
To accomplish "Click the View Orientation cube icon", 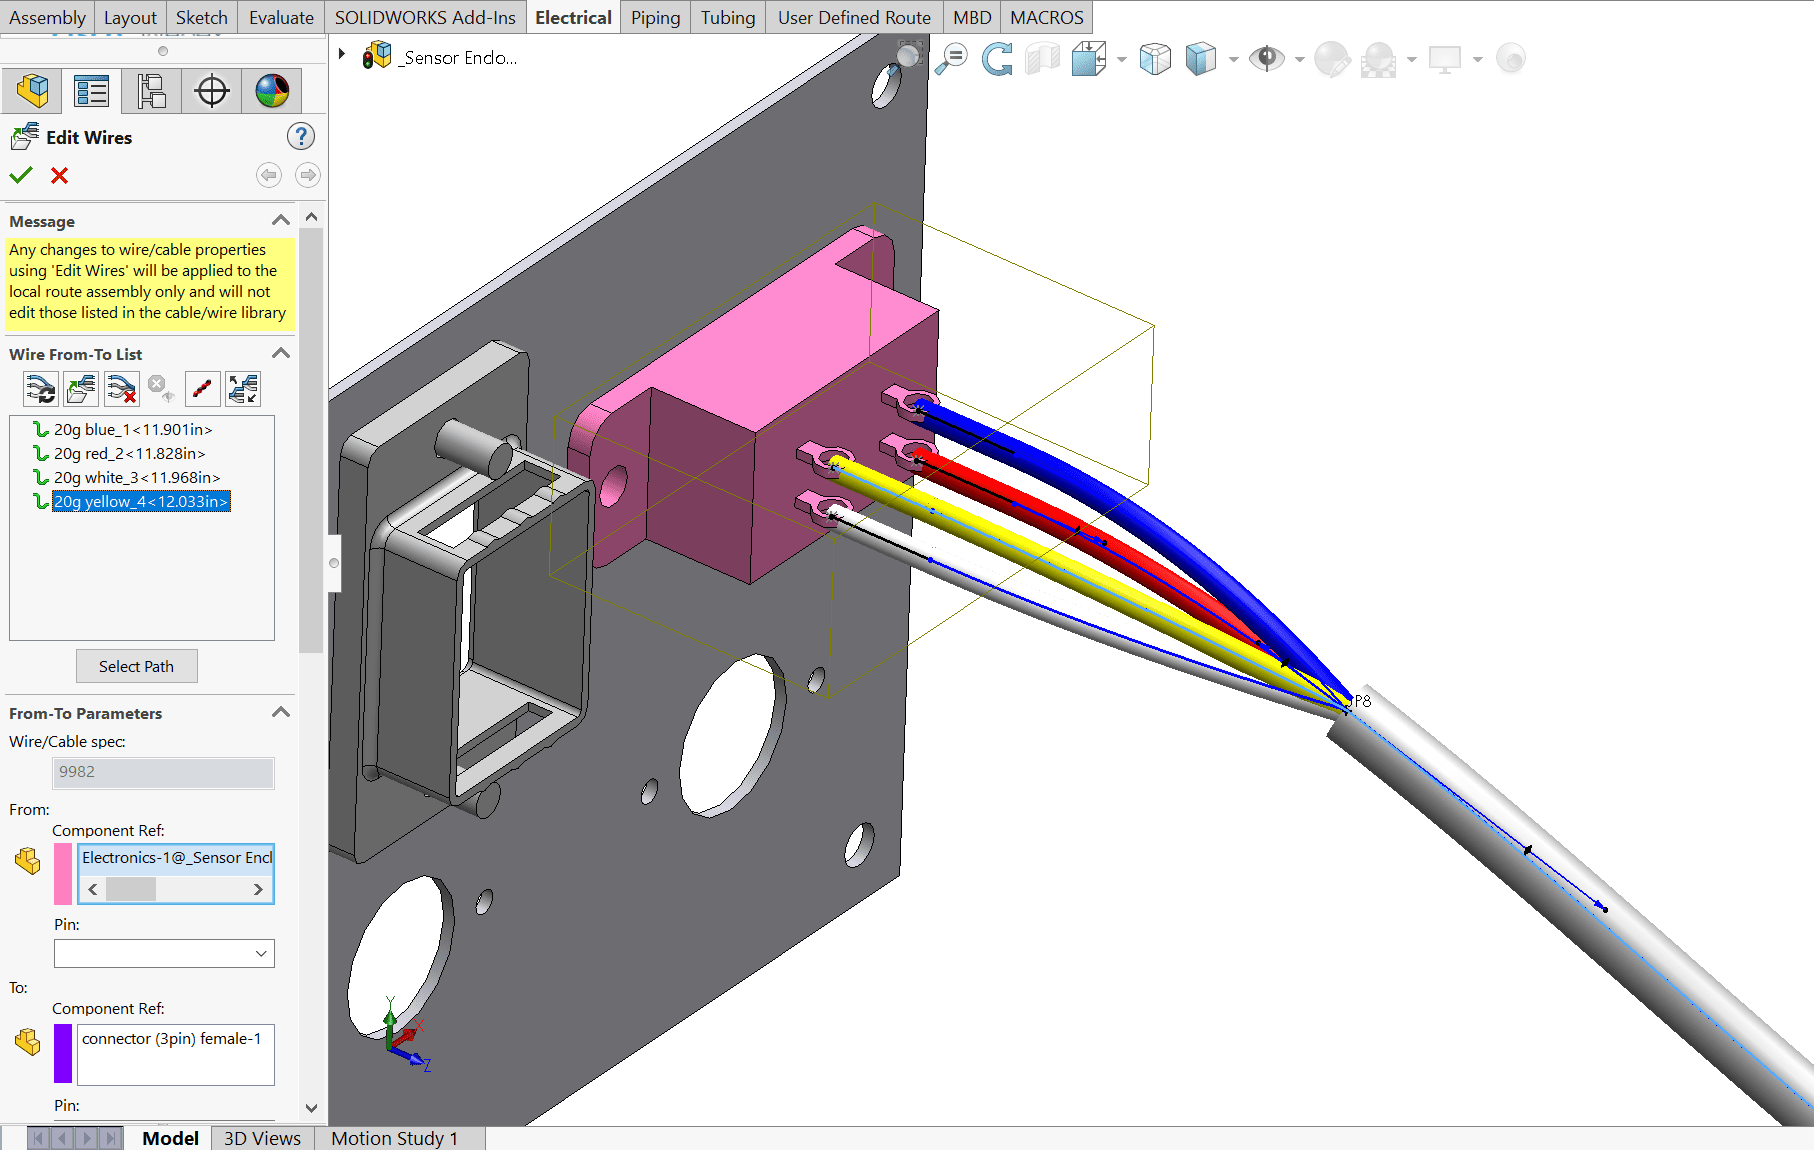I will tap(1089, 59).
